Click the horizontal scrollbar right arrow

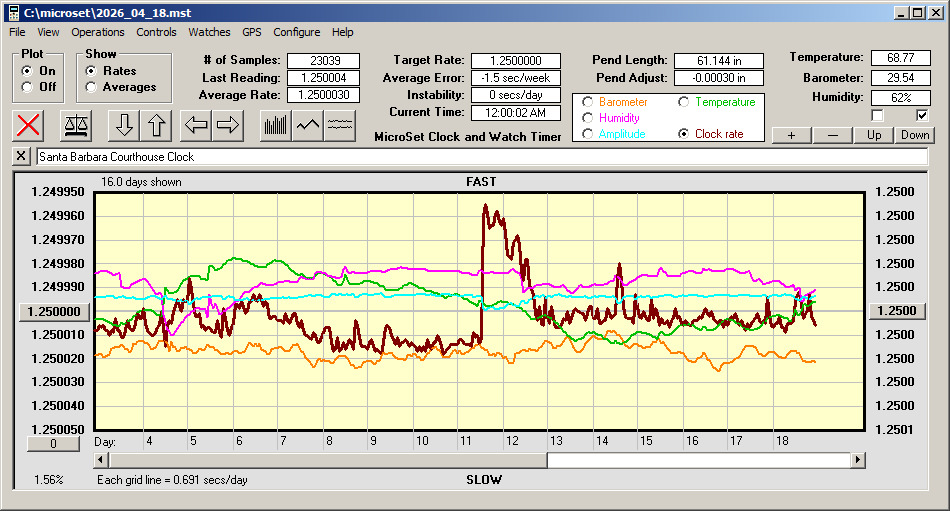coord(858,460)
